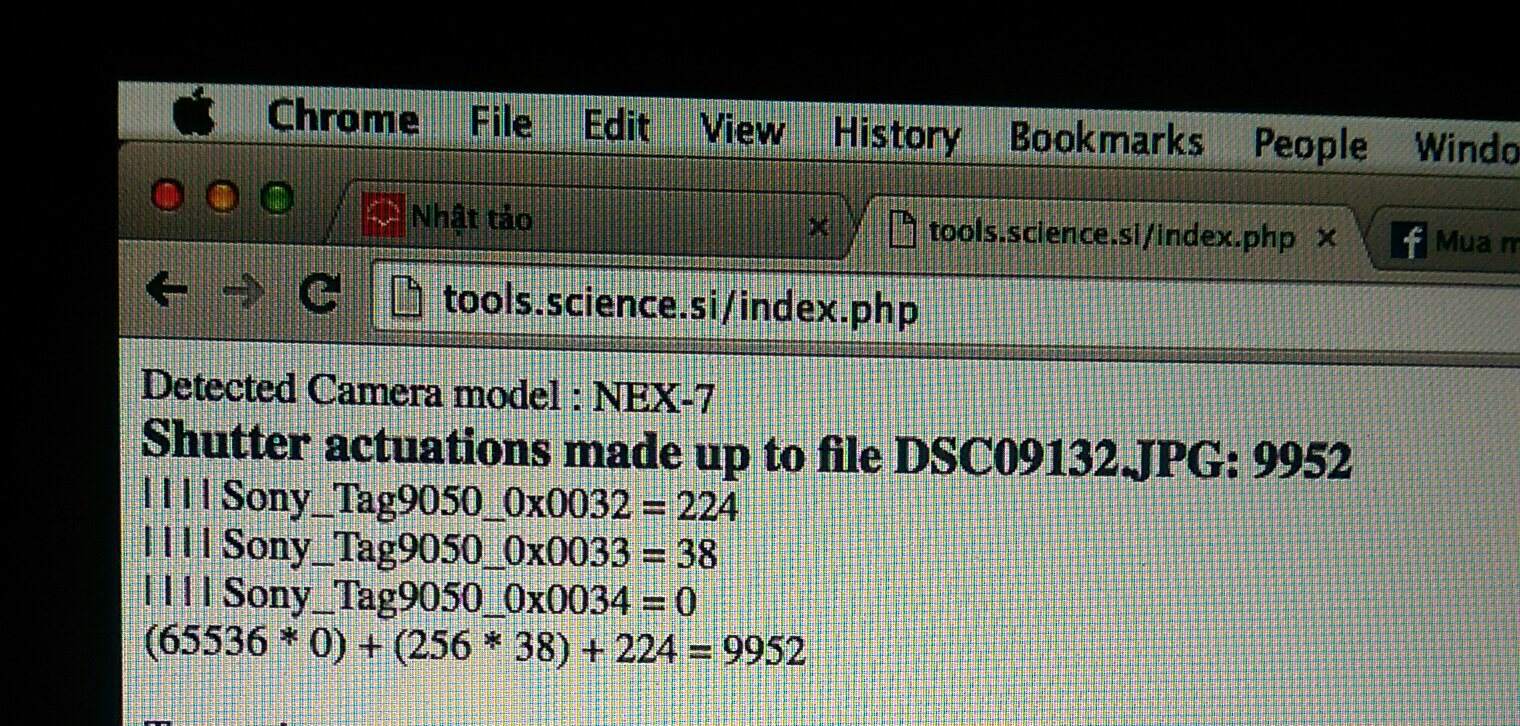1520x726 pixels.
Task: Open the History menu
Action: [896, 135]
